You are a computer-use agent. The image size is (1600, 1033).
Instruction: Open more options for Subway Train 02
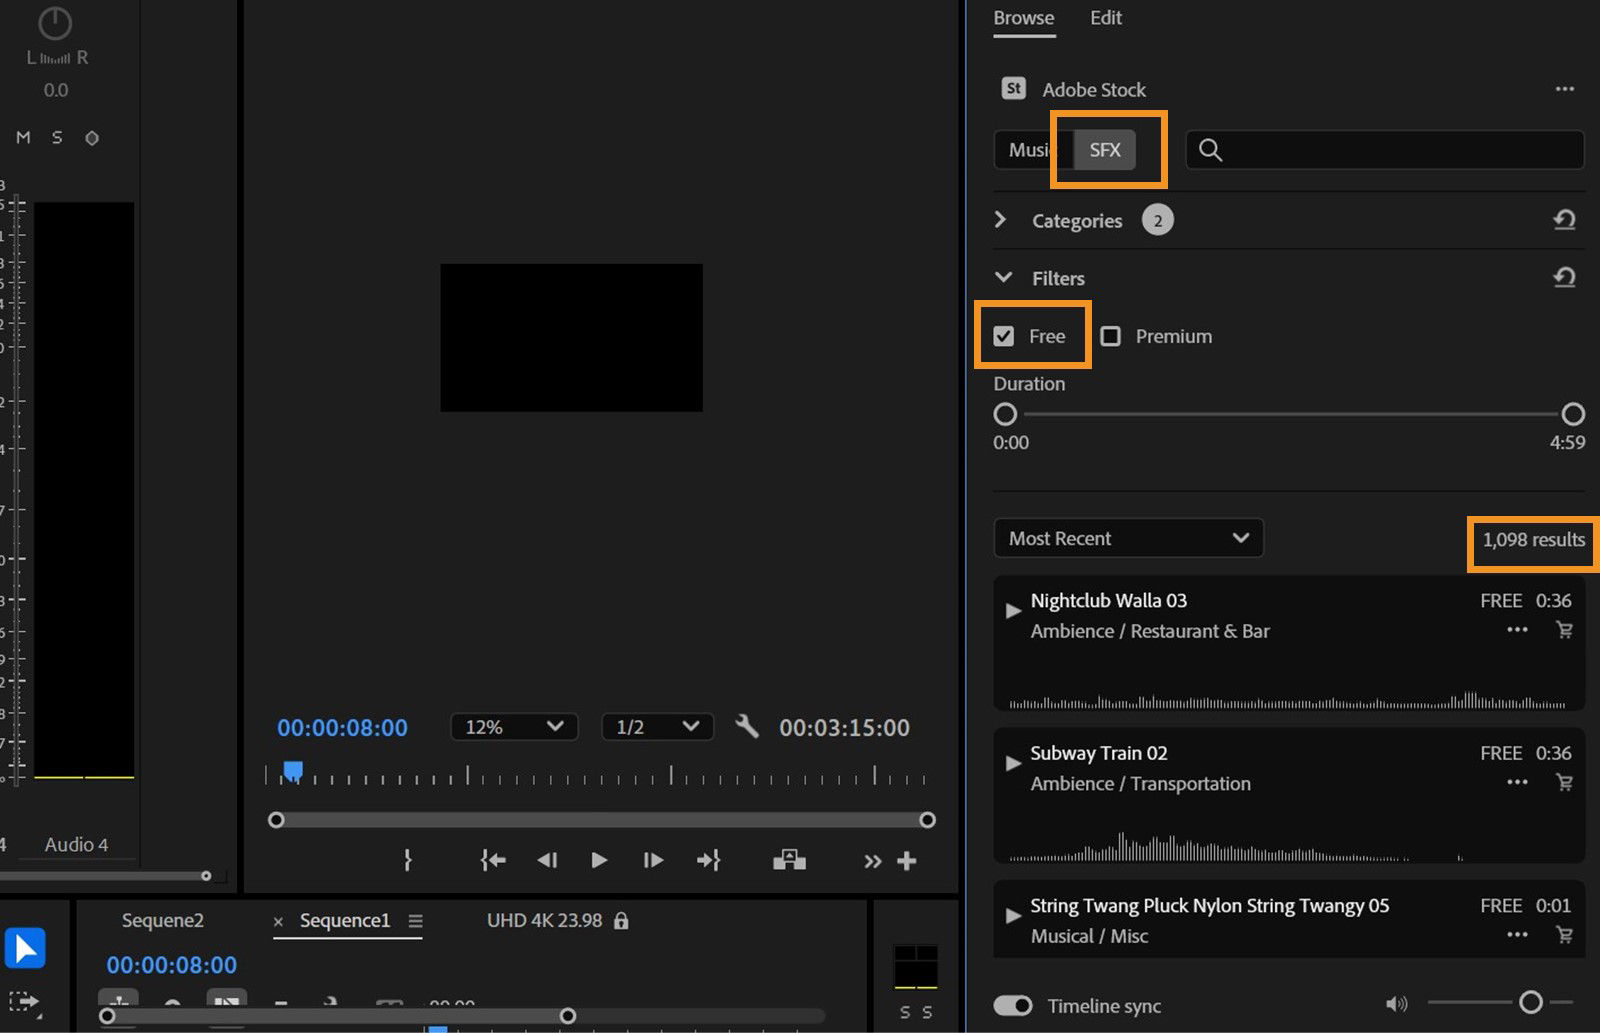1517,782
